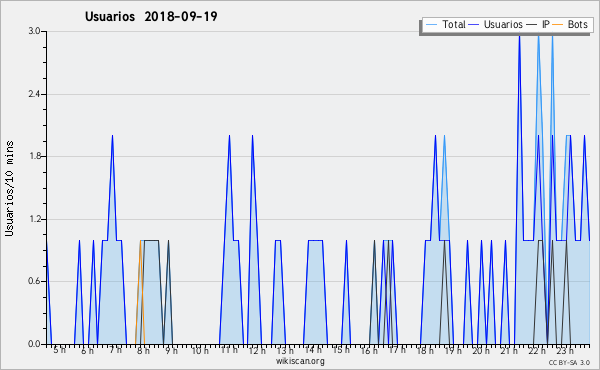
Task: Click the orange Bots legend line
Action: click(558, 25)
